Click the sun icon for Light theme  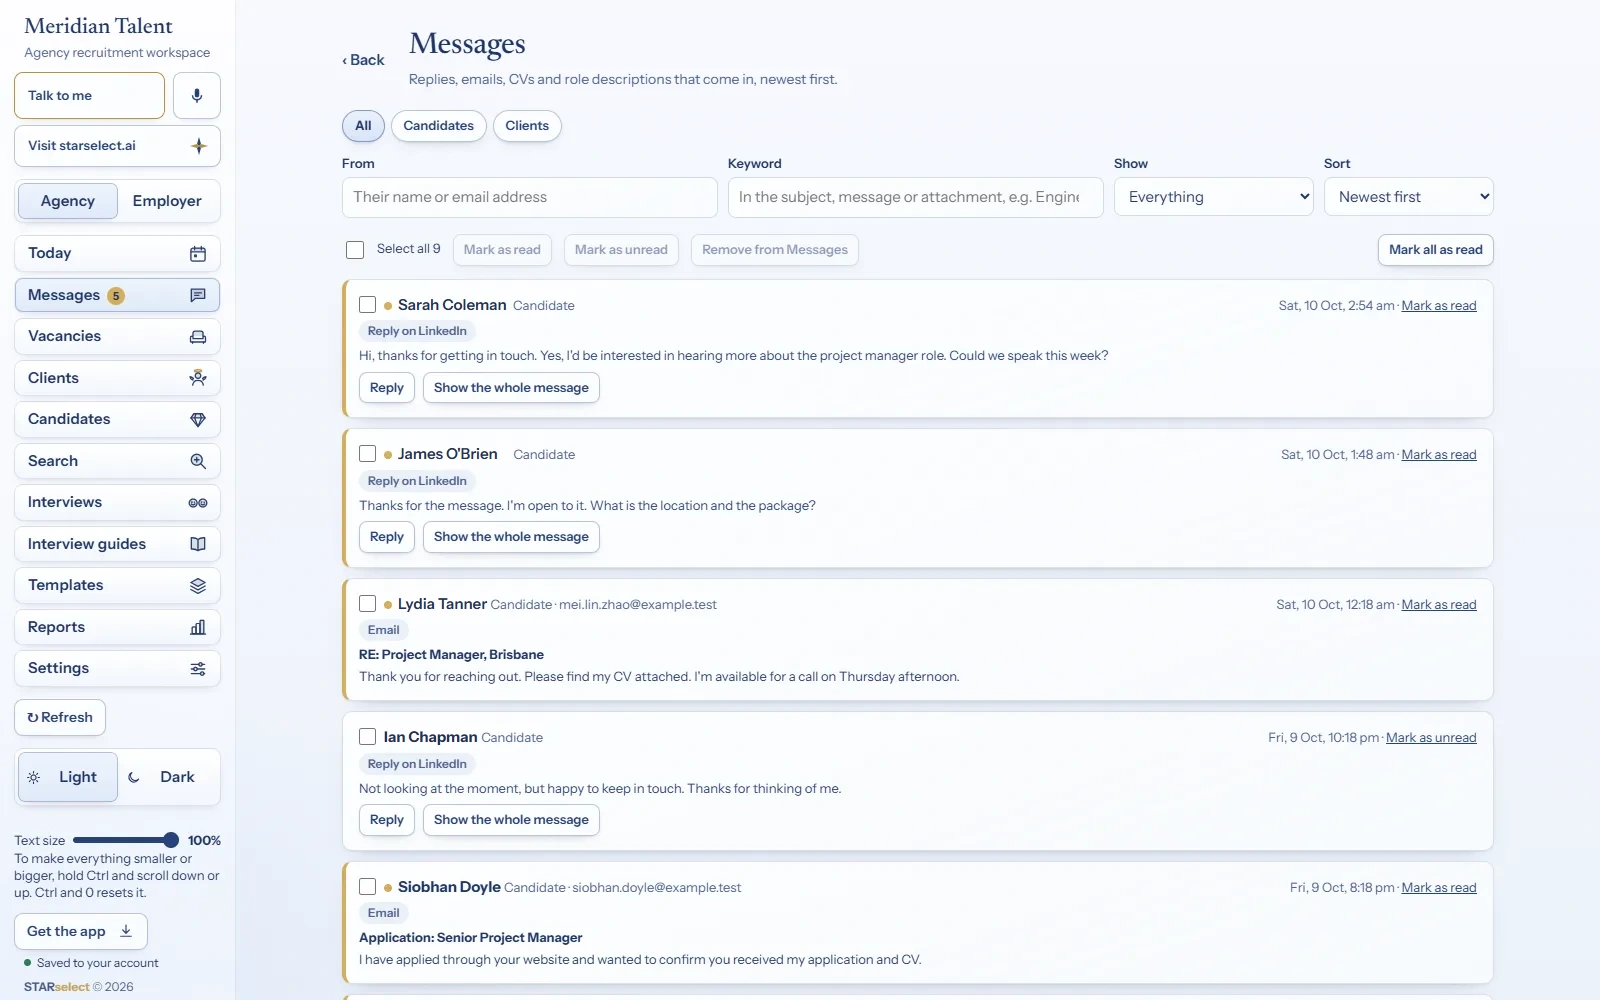point(34,777)
